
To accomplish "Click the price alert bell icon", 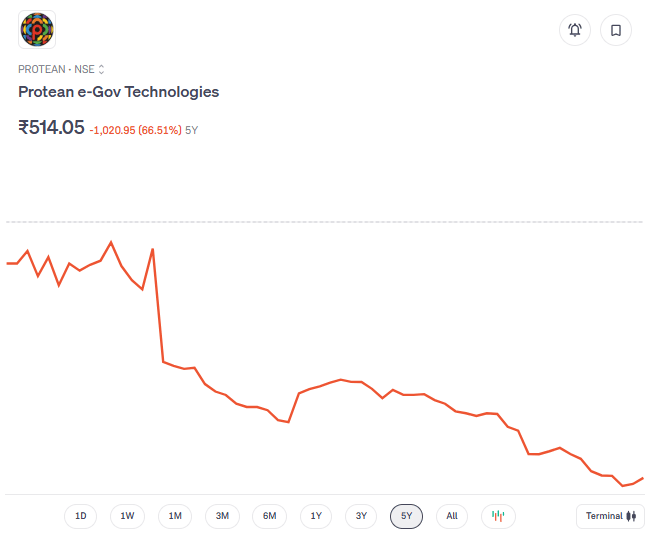I will click(575, 30).
